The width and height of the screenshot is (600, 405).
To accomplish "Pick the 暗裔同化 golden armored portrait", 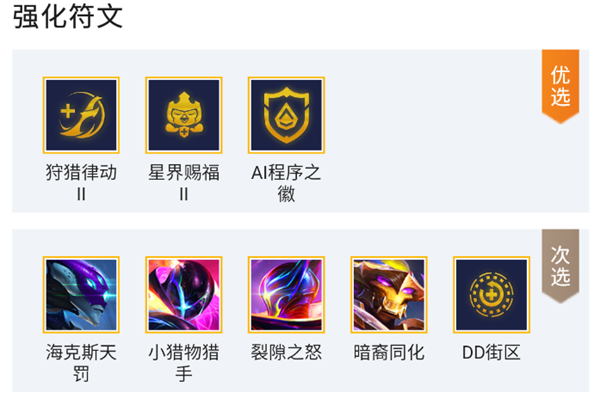I will [x=389, y=295].
